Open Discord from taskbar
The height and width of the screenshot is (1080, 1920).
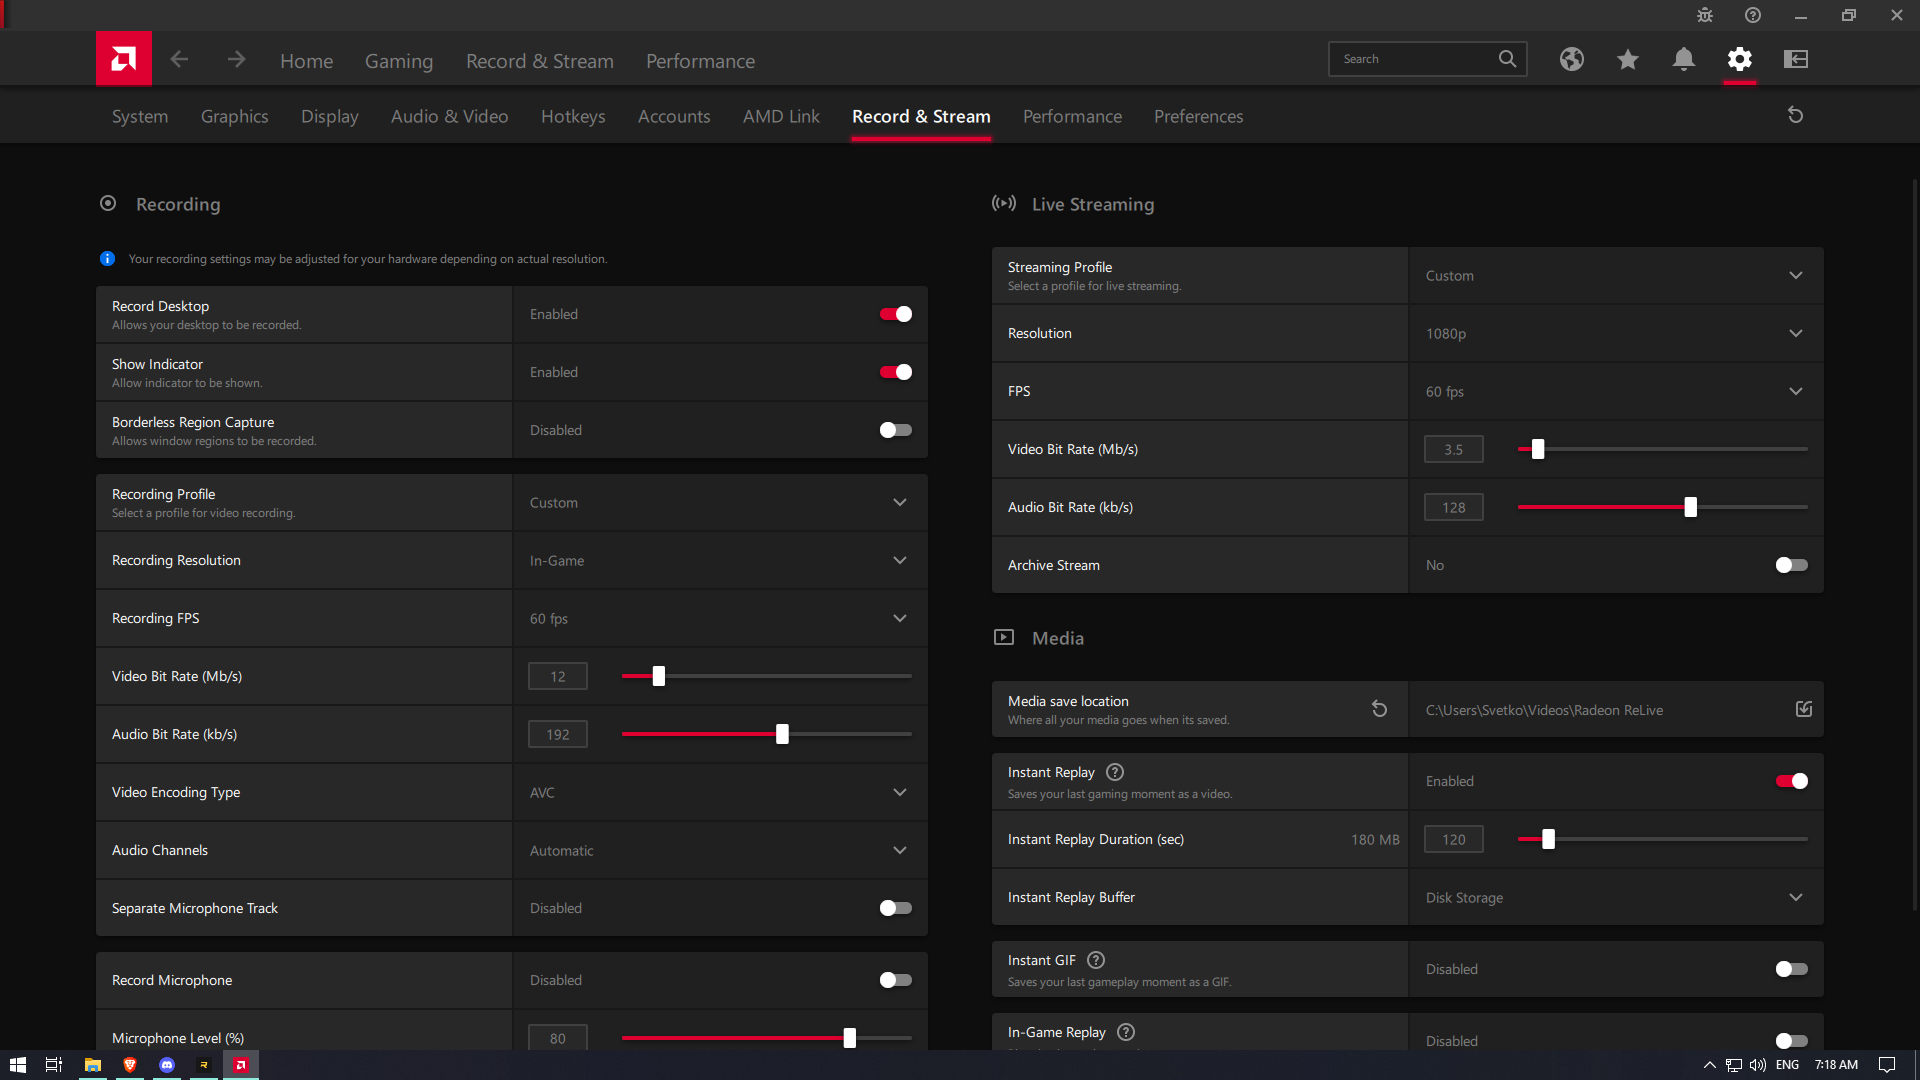[x=167, y=1065]
